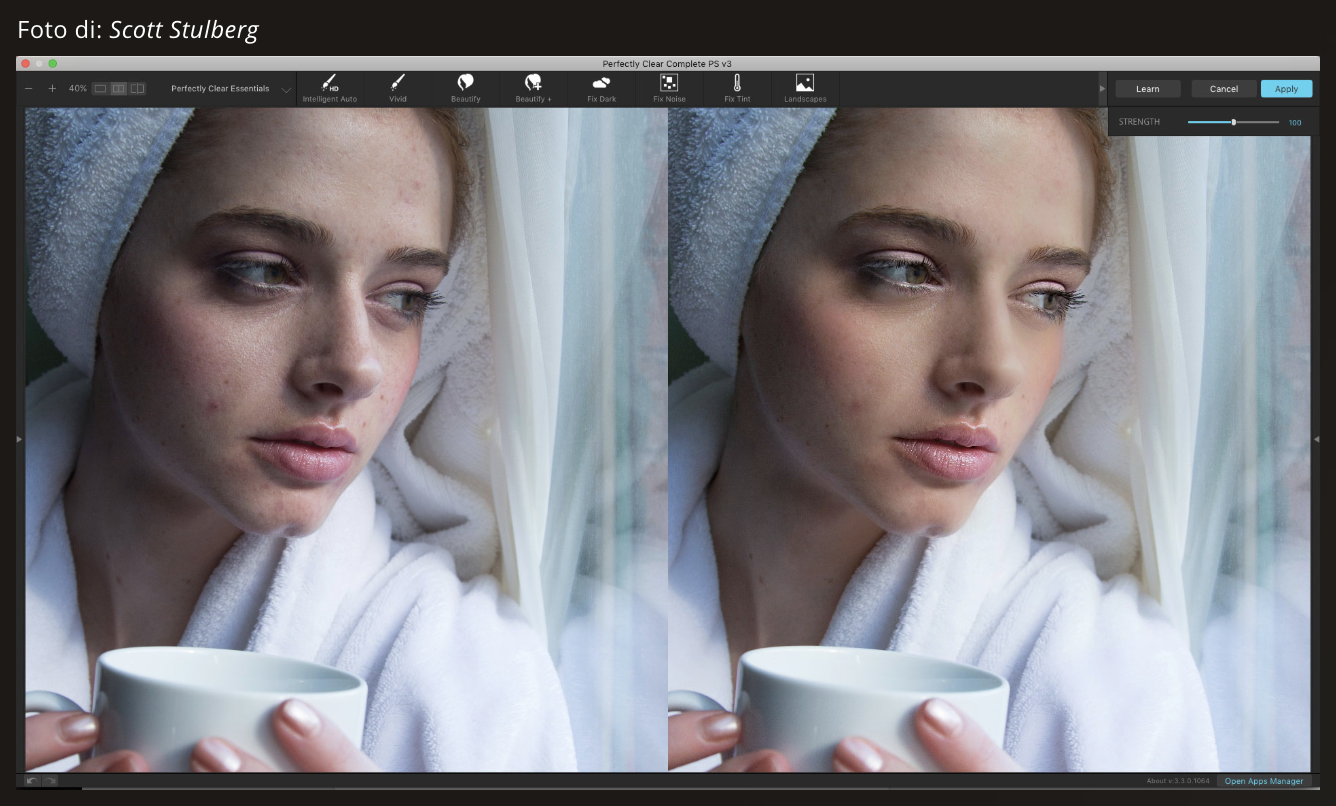
Task: Click the corrected photo preview pane
Action: [x=989, y=440]
